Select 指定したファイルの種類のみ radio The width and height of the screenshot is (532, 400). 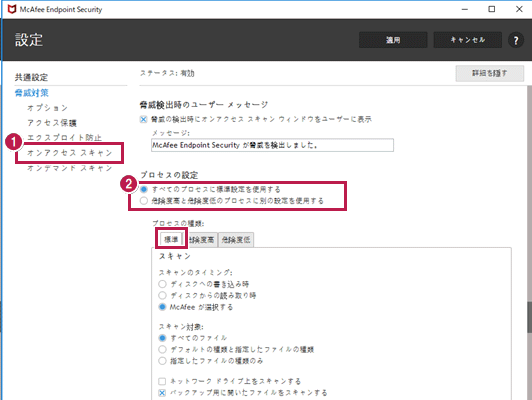coord(163,361)
